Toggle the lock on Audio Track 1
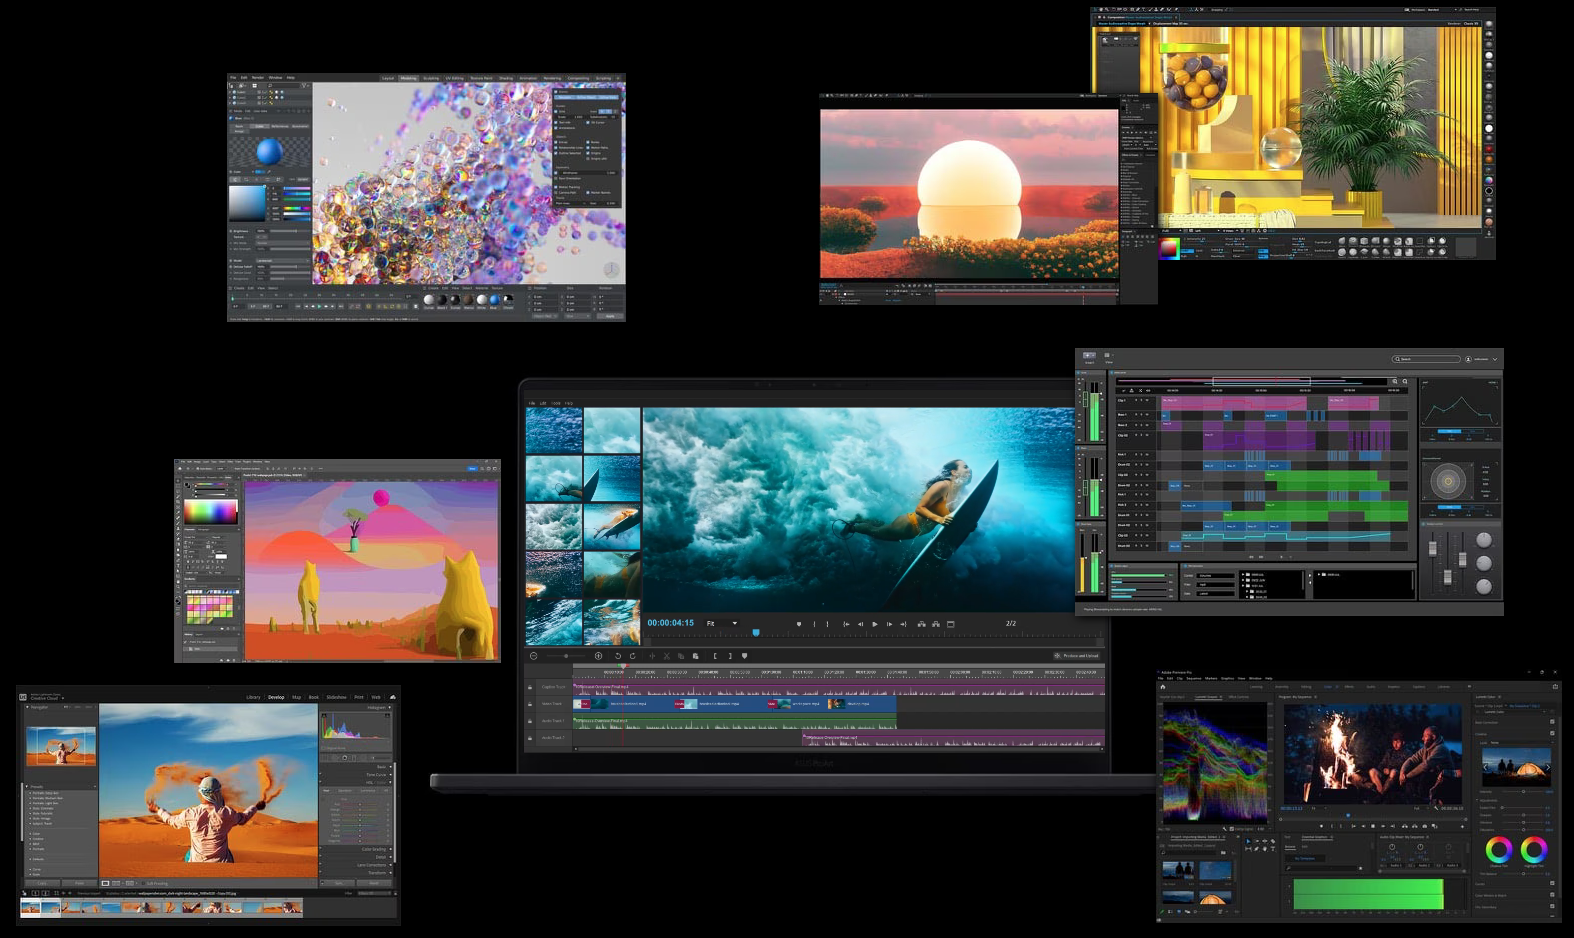Screen dimensions: 1574x938 530,721
